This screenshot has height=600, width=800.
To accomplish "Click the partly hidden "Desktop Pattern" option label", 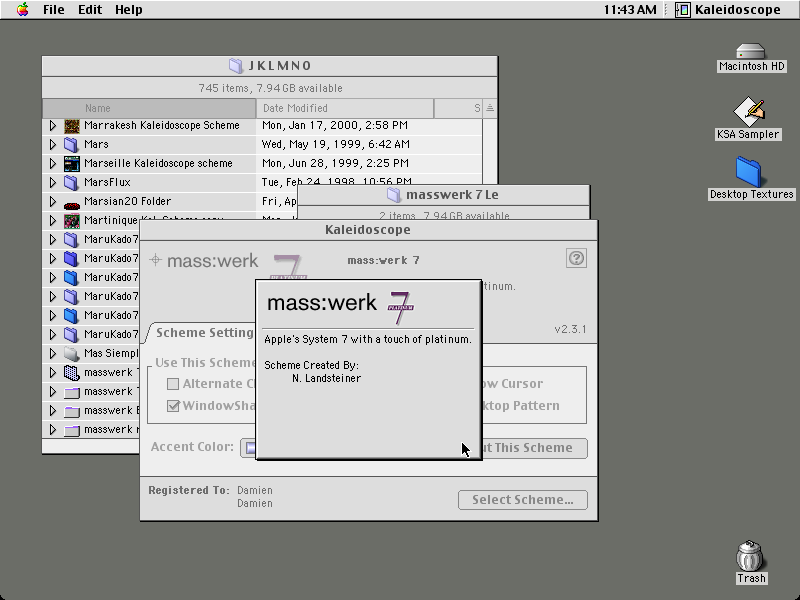I will [x=520, y=406].
